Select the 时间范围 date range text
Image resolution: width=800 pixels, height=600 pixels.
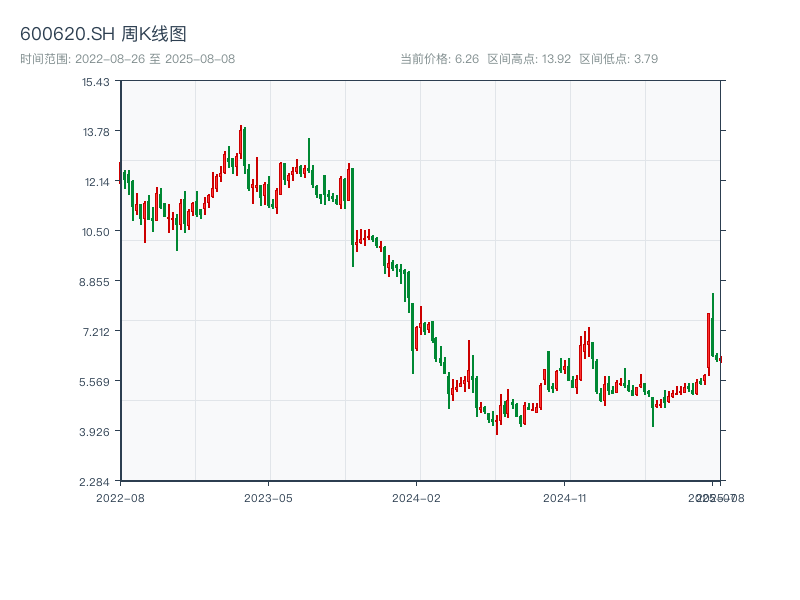click(x=128, y=59)
